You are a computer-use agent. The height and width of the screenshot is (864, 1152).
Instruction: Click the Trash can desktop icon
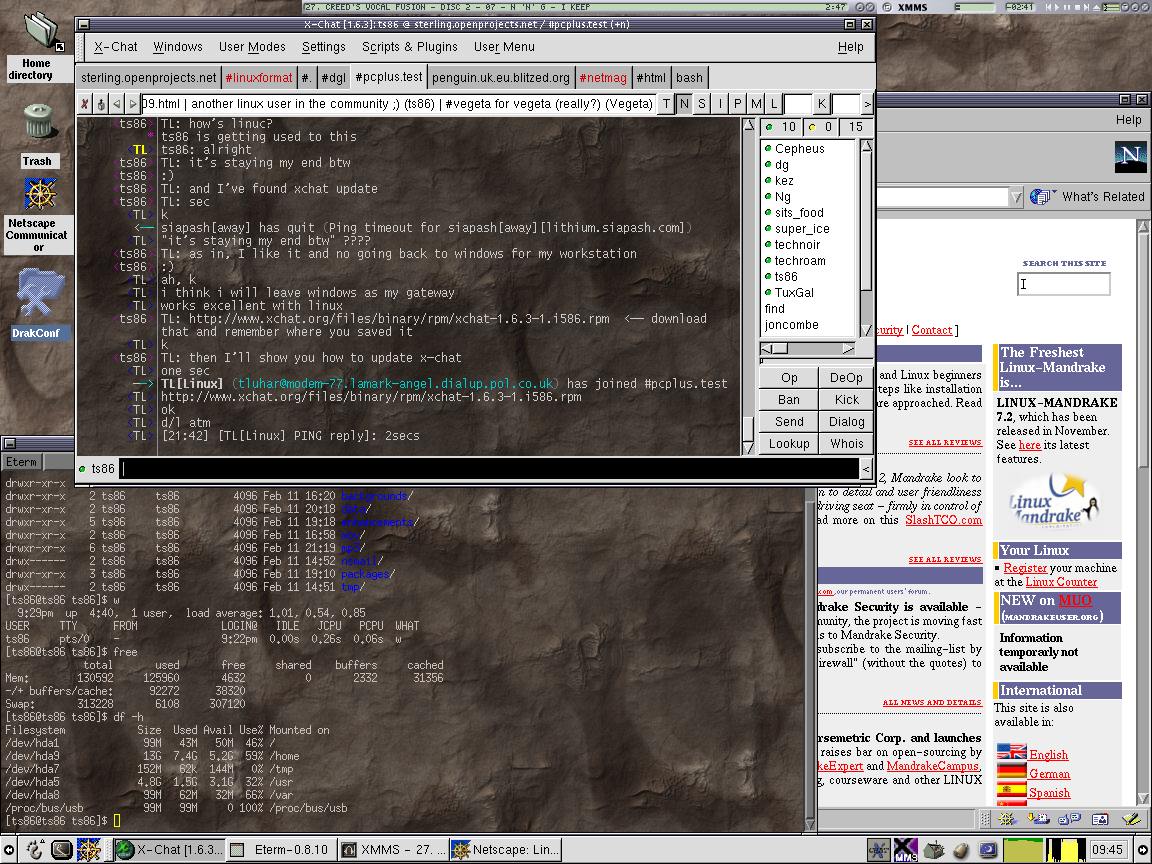pyautogui.click(x=37, y=122)
